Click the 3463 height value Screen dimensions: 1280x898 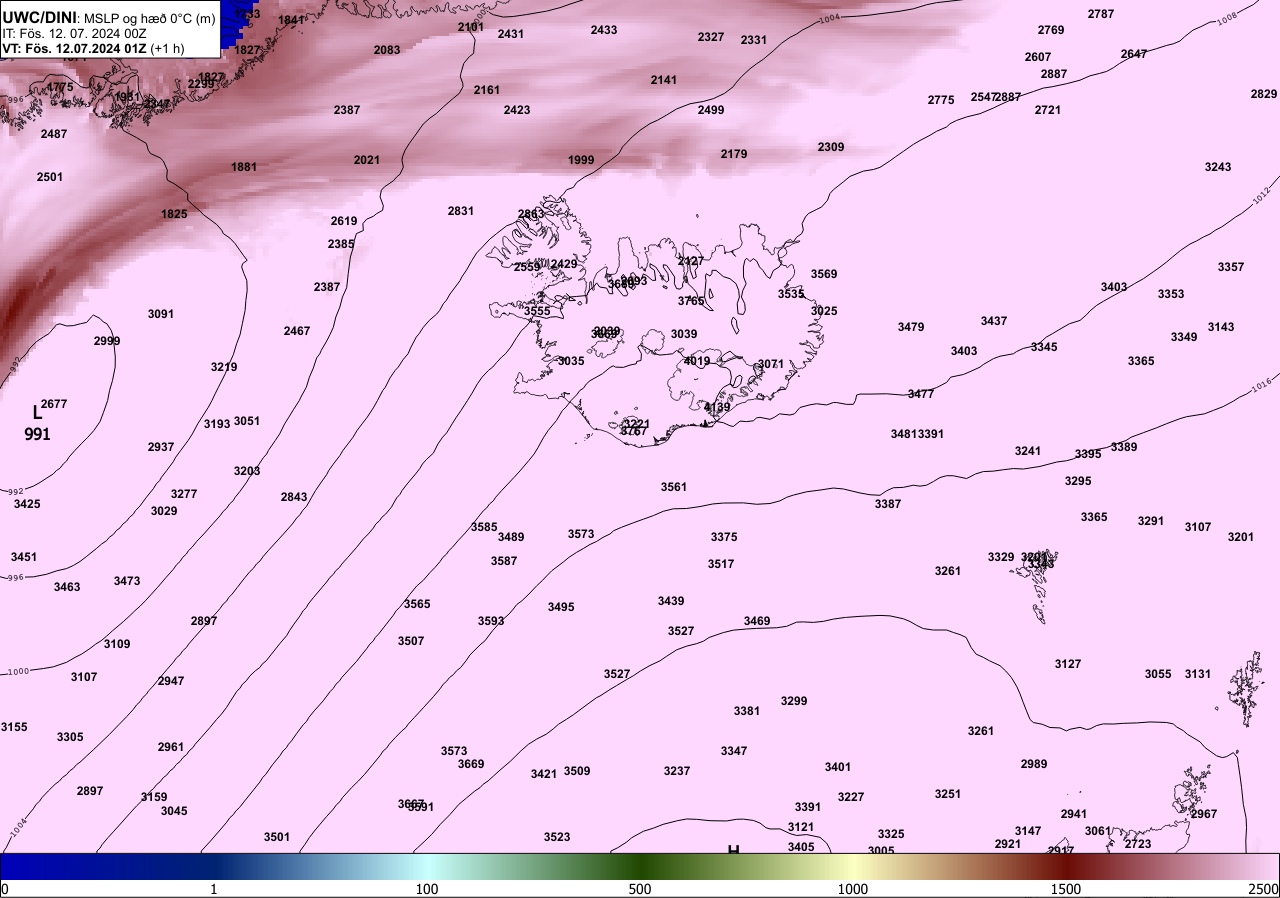(x=67, y=587)
